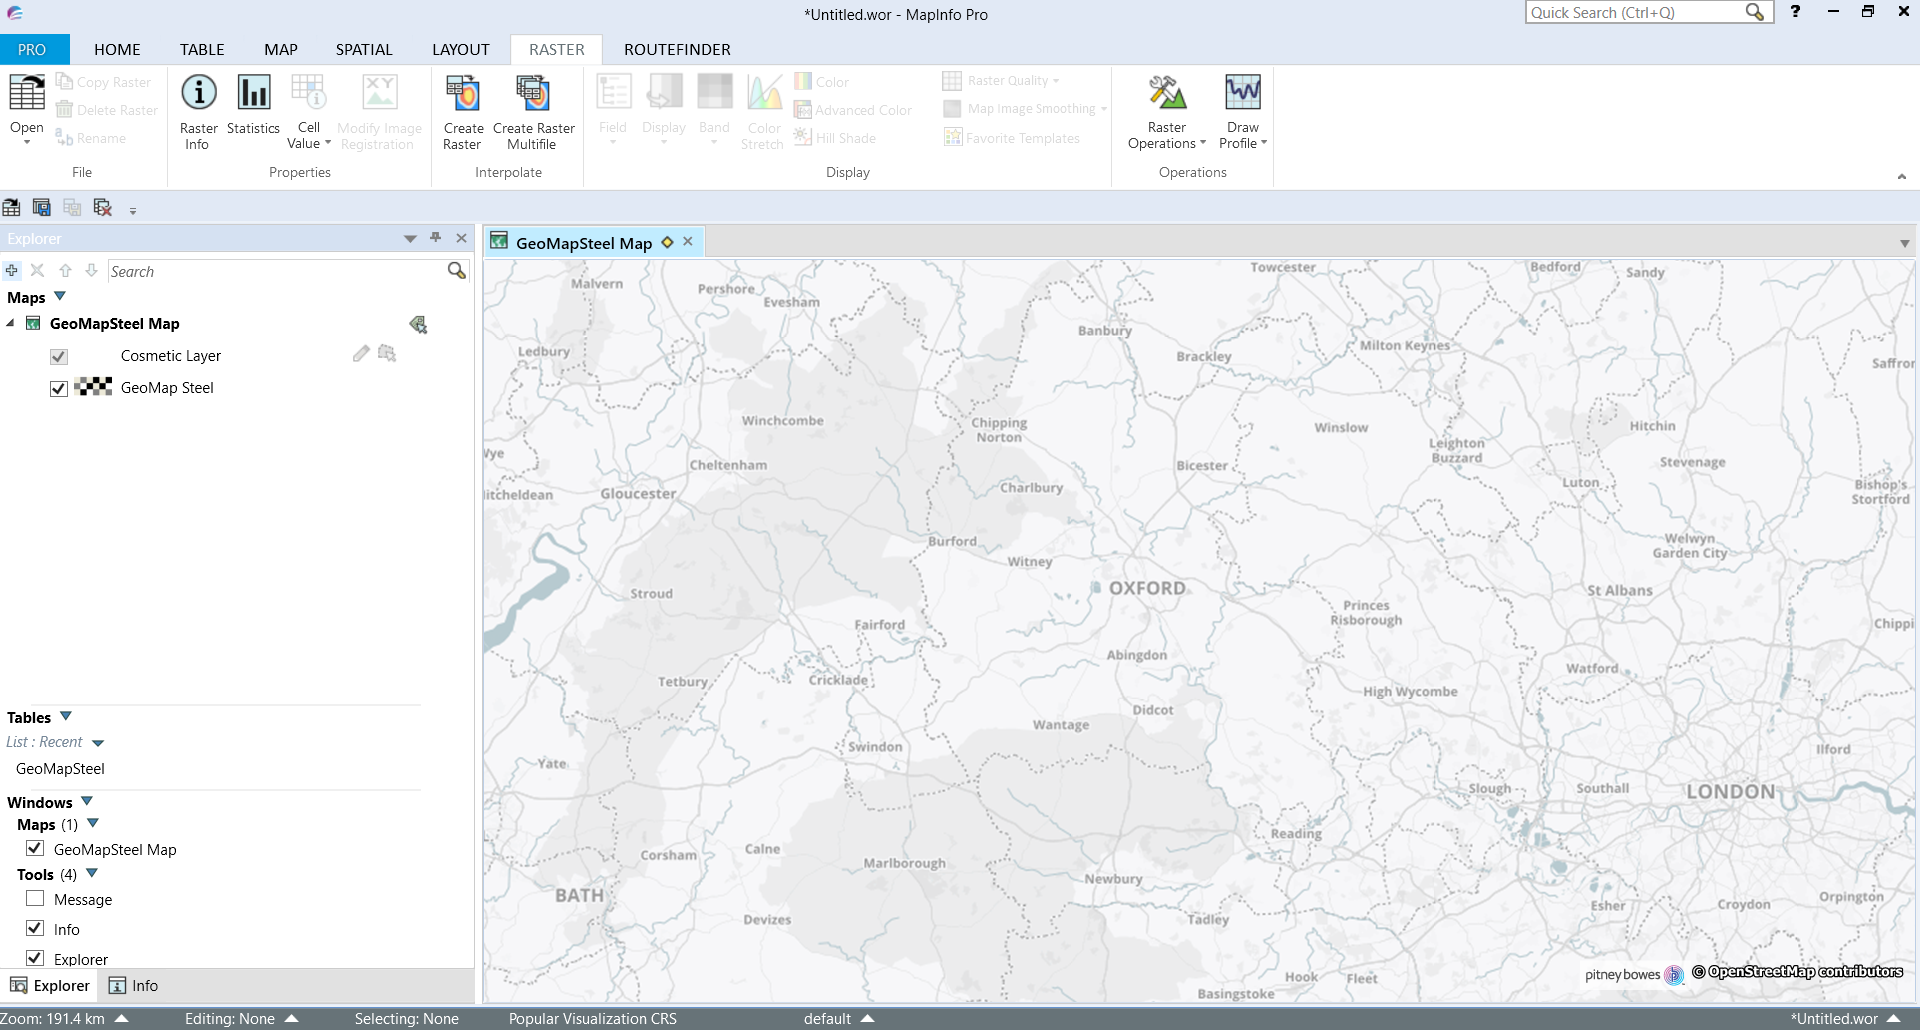
Task: Click the Help question mark icon
Action: 1795,12
